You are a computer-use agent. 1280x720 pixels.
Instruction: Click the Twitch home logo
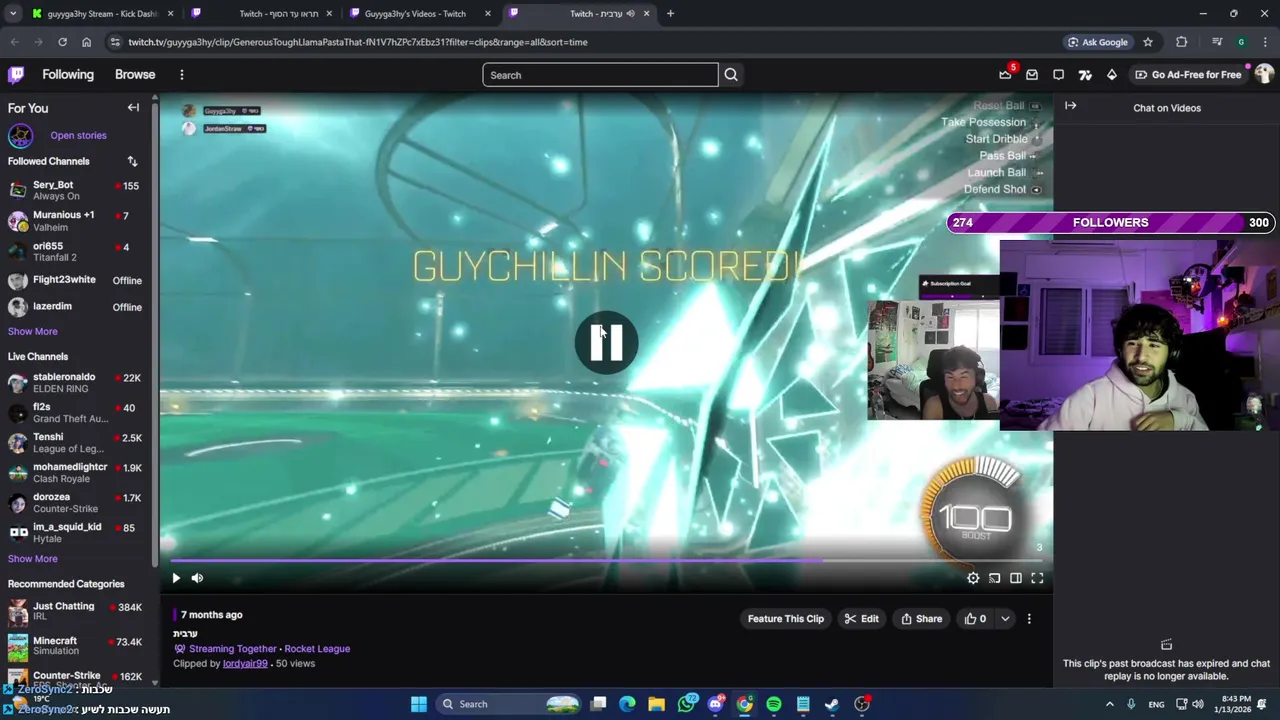[16, 75]
